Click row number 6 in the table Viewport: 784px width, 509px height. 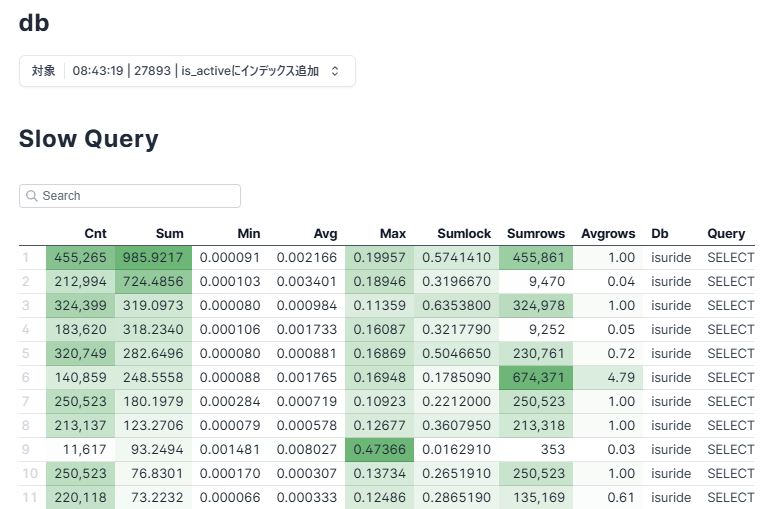tap(26, 378)
